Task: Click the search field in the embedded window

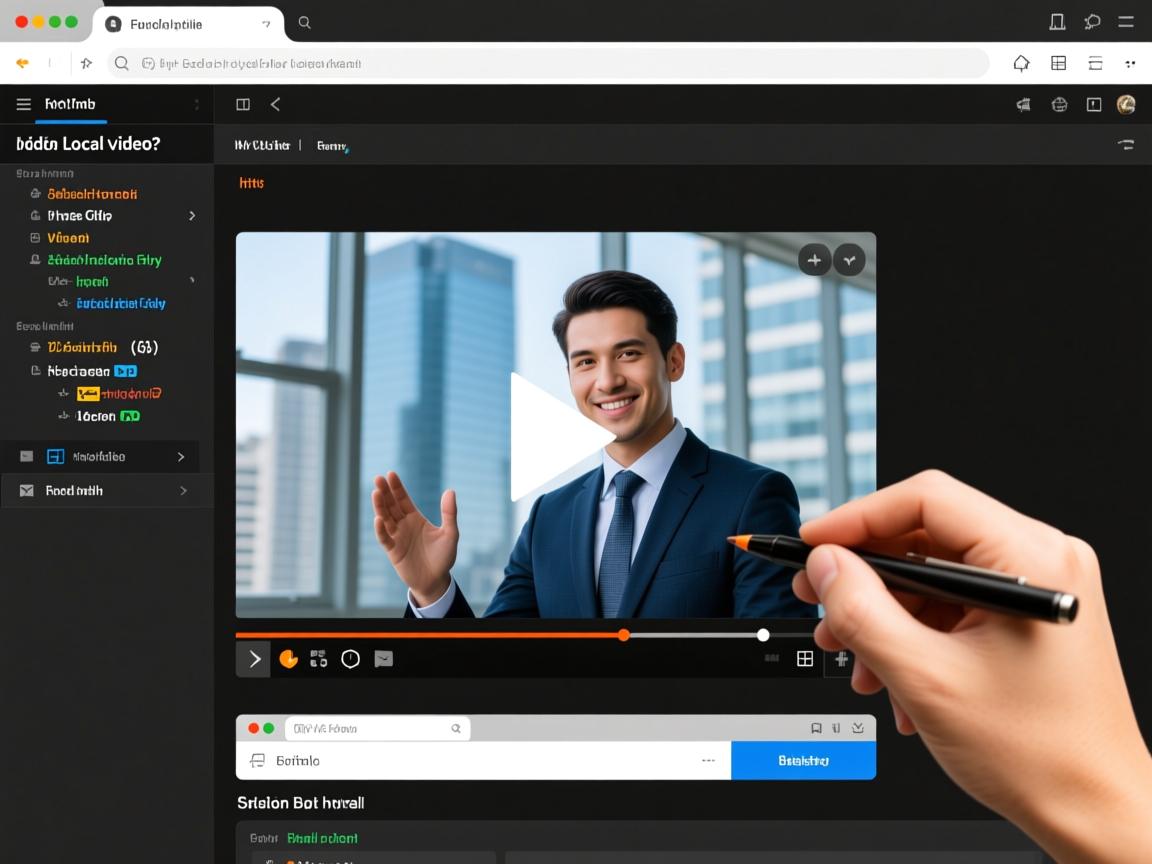Action: pyautogui.click(x=377, y=729)
